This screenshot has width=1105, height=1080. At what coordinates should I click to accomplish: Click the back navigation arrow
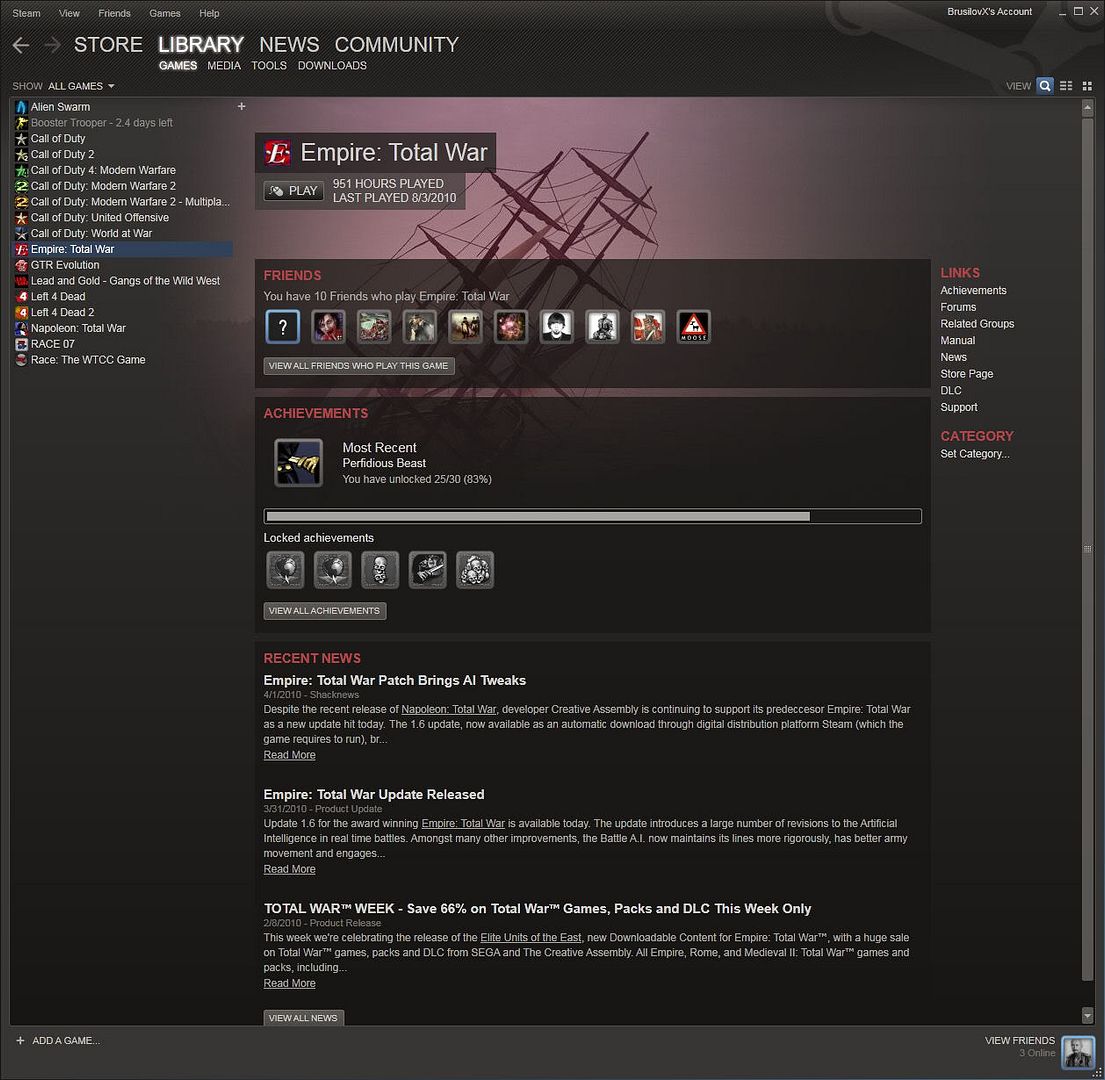(21, 45)
